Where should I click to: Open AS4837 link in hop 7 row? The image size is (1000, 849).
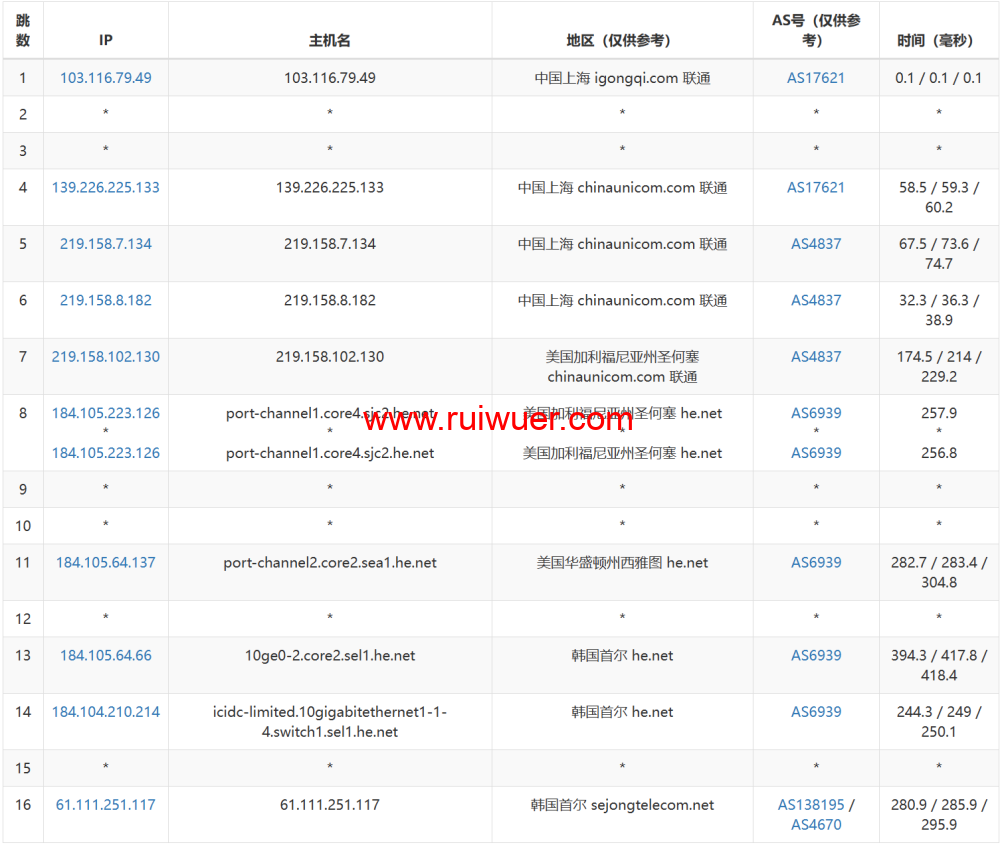(816, 357)
